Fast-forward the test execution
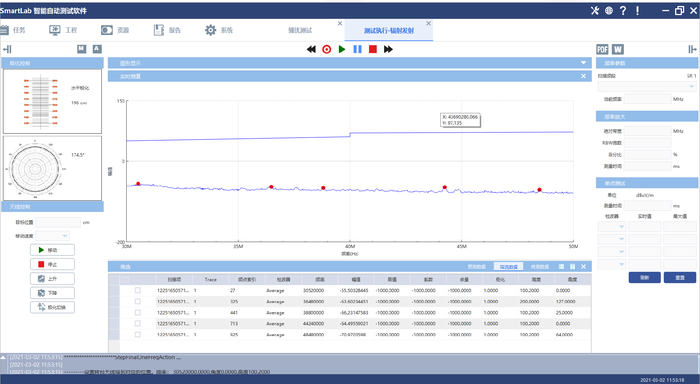Image resolution: width=700 pixels, height=384 pixels. pyautogui.click(x=388, y=49)
